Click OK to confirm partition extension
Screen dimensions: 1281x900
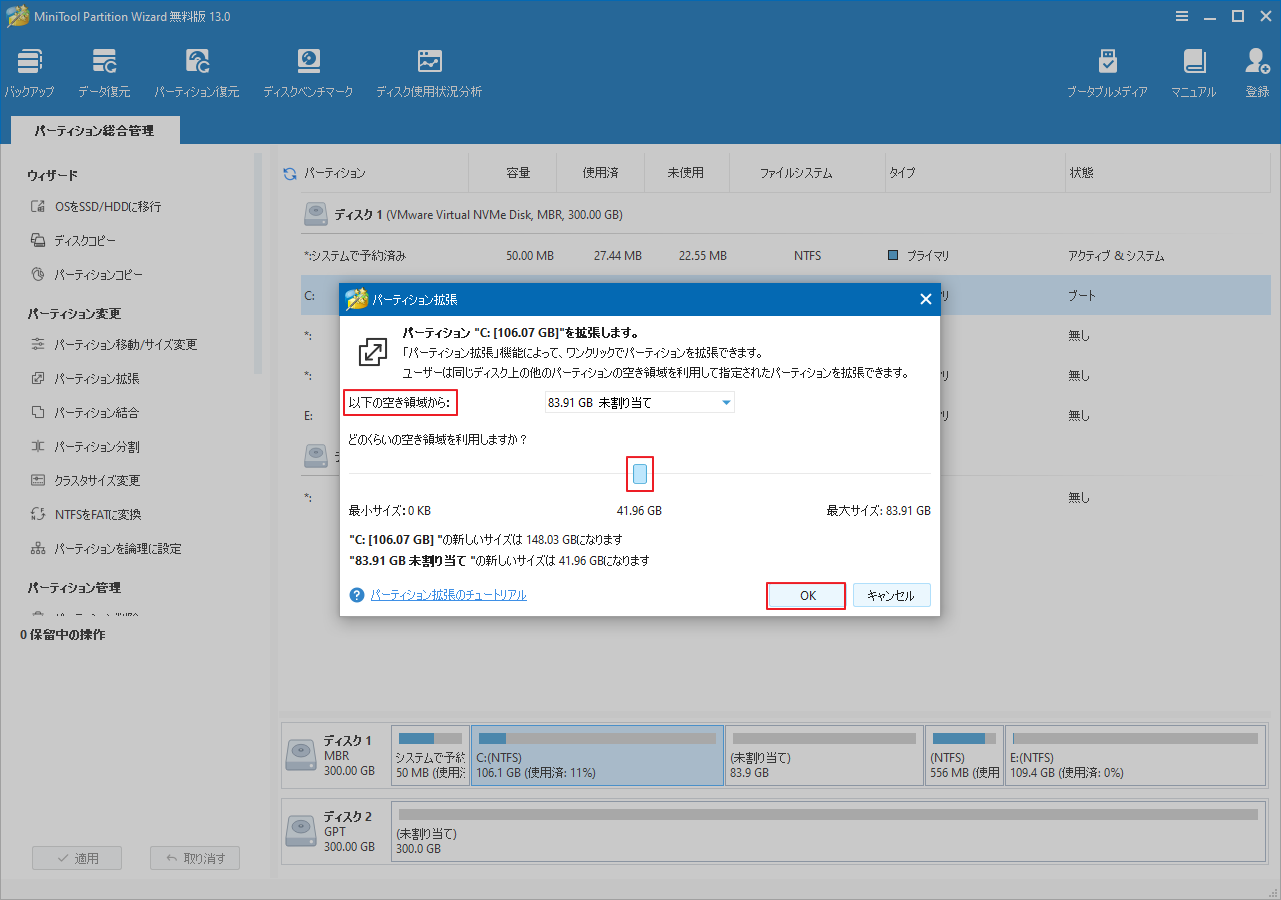[805, 595]
